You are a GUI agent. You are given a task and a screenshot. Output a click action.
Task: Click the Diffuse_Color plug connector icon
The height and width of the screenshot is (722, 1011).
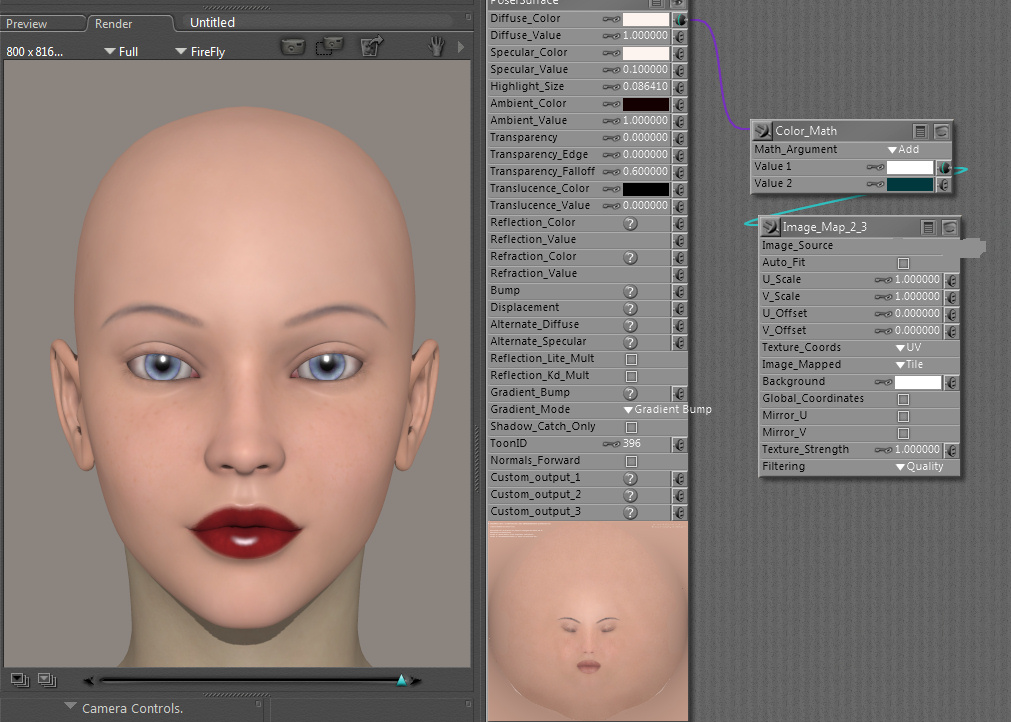pyautogui.click(x=680, y=19)
